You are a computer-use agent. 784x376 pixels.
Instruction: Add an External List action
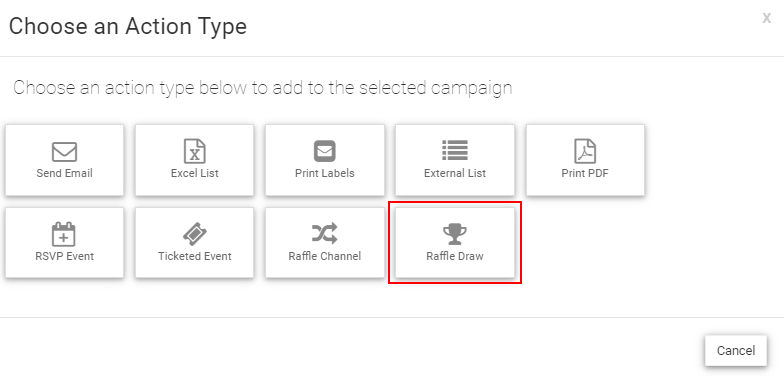454,160
